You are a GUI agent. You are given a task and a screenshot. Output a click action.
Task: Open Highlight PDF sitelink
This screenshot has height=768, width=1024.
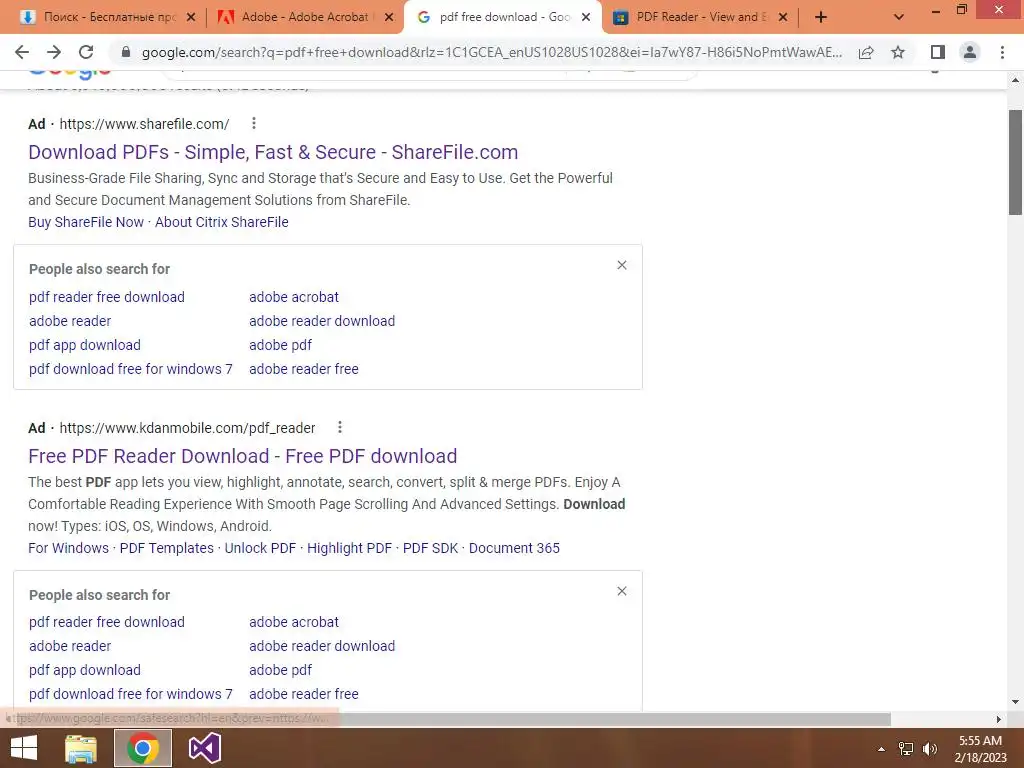click(349, 548)
